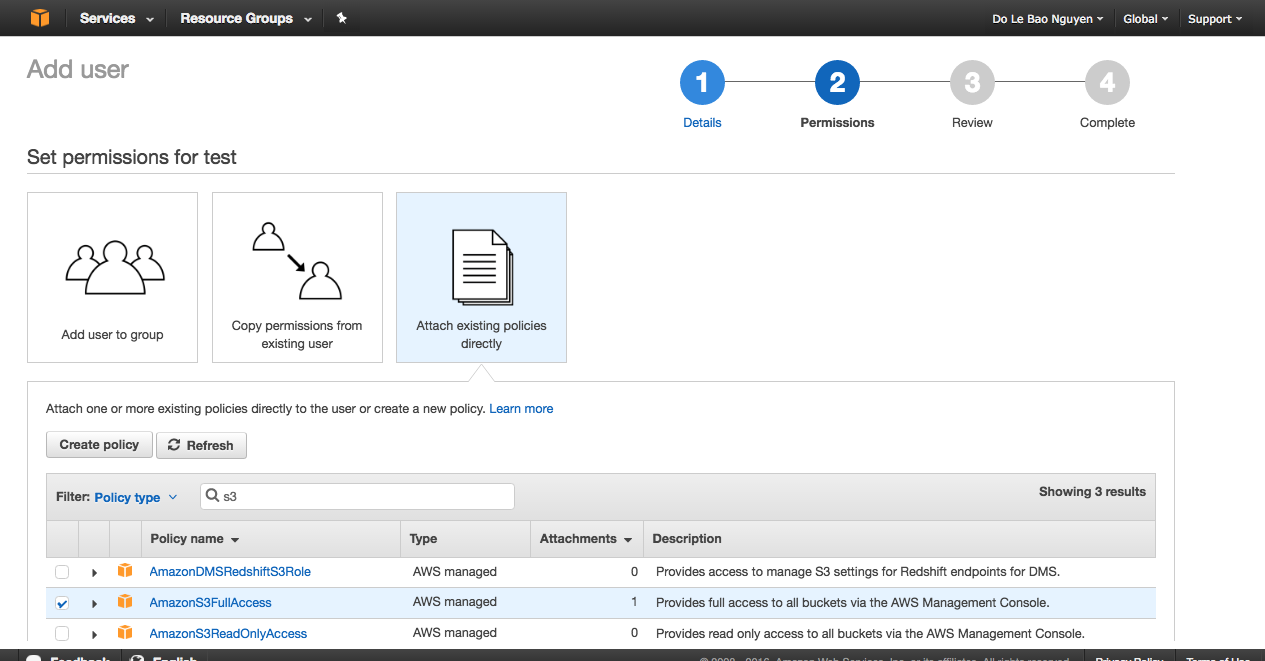
Task: Open the Global region dropdown
Action: pyautogui.click(x=1145, y=18)
